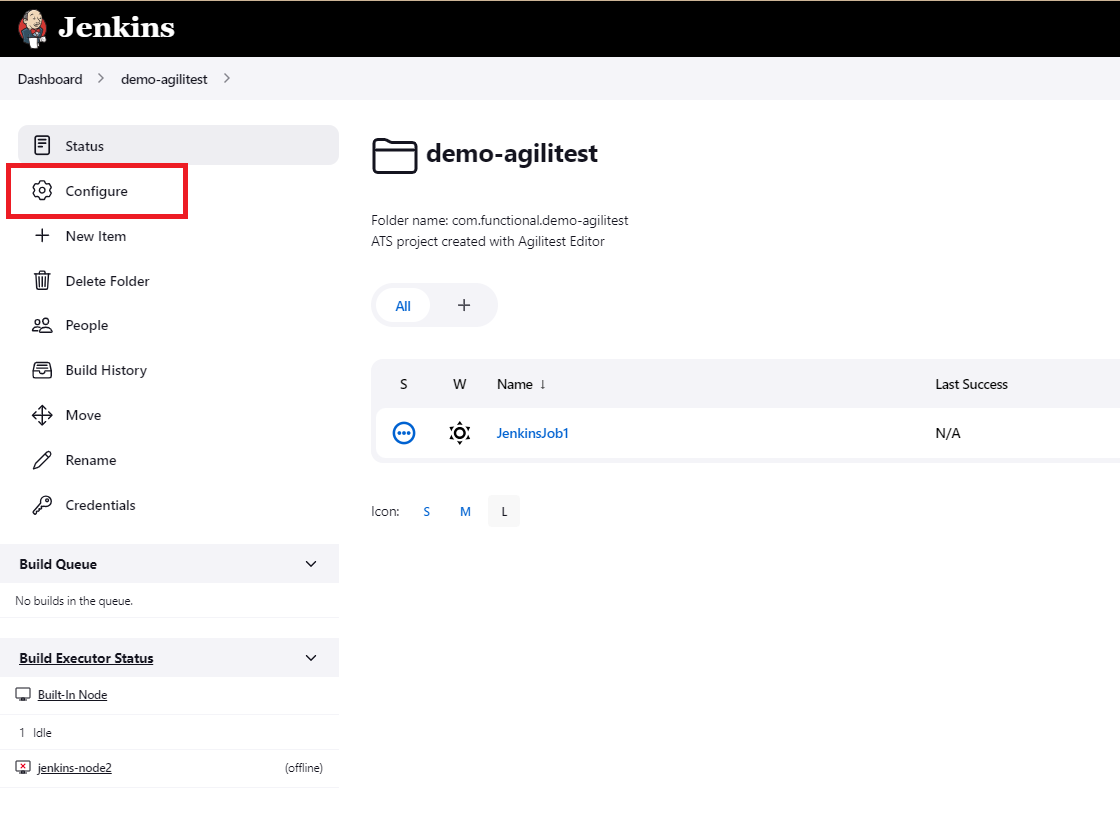Click the Status document icon
The width and height of the screenshot is (1120, 825).
(x=42, y=146)
